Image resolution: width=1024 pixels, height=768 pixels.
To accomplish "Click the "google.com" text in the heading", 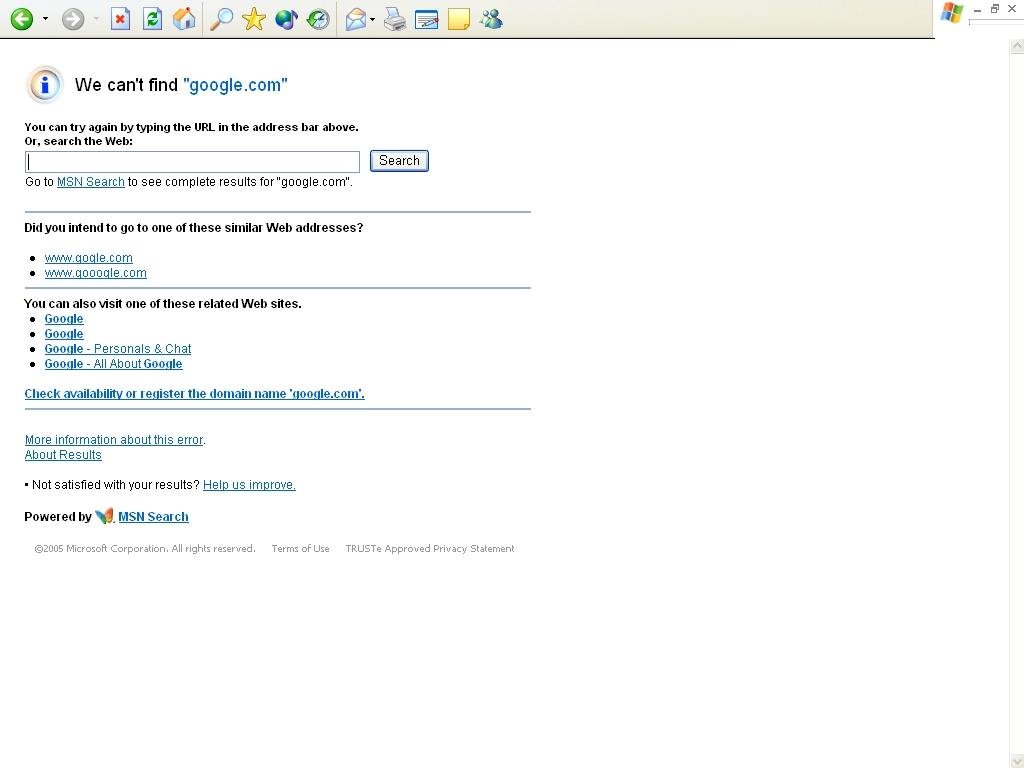I will point(235,85).
